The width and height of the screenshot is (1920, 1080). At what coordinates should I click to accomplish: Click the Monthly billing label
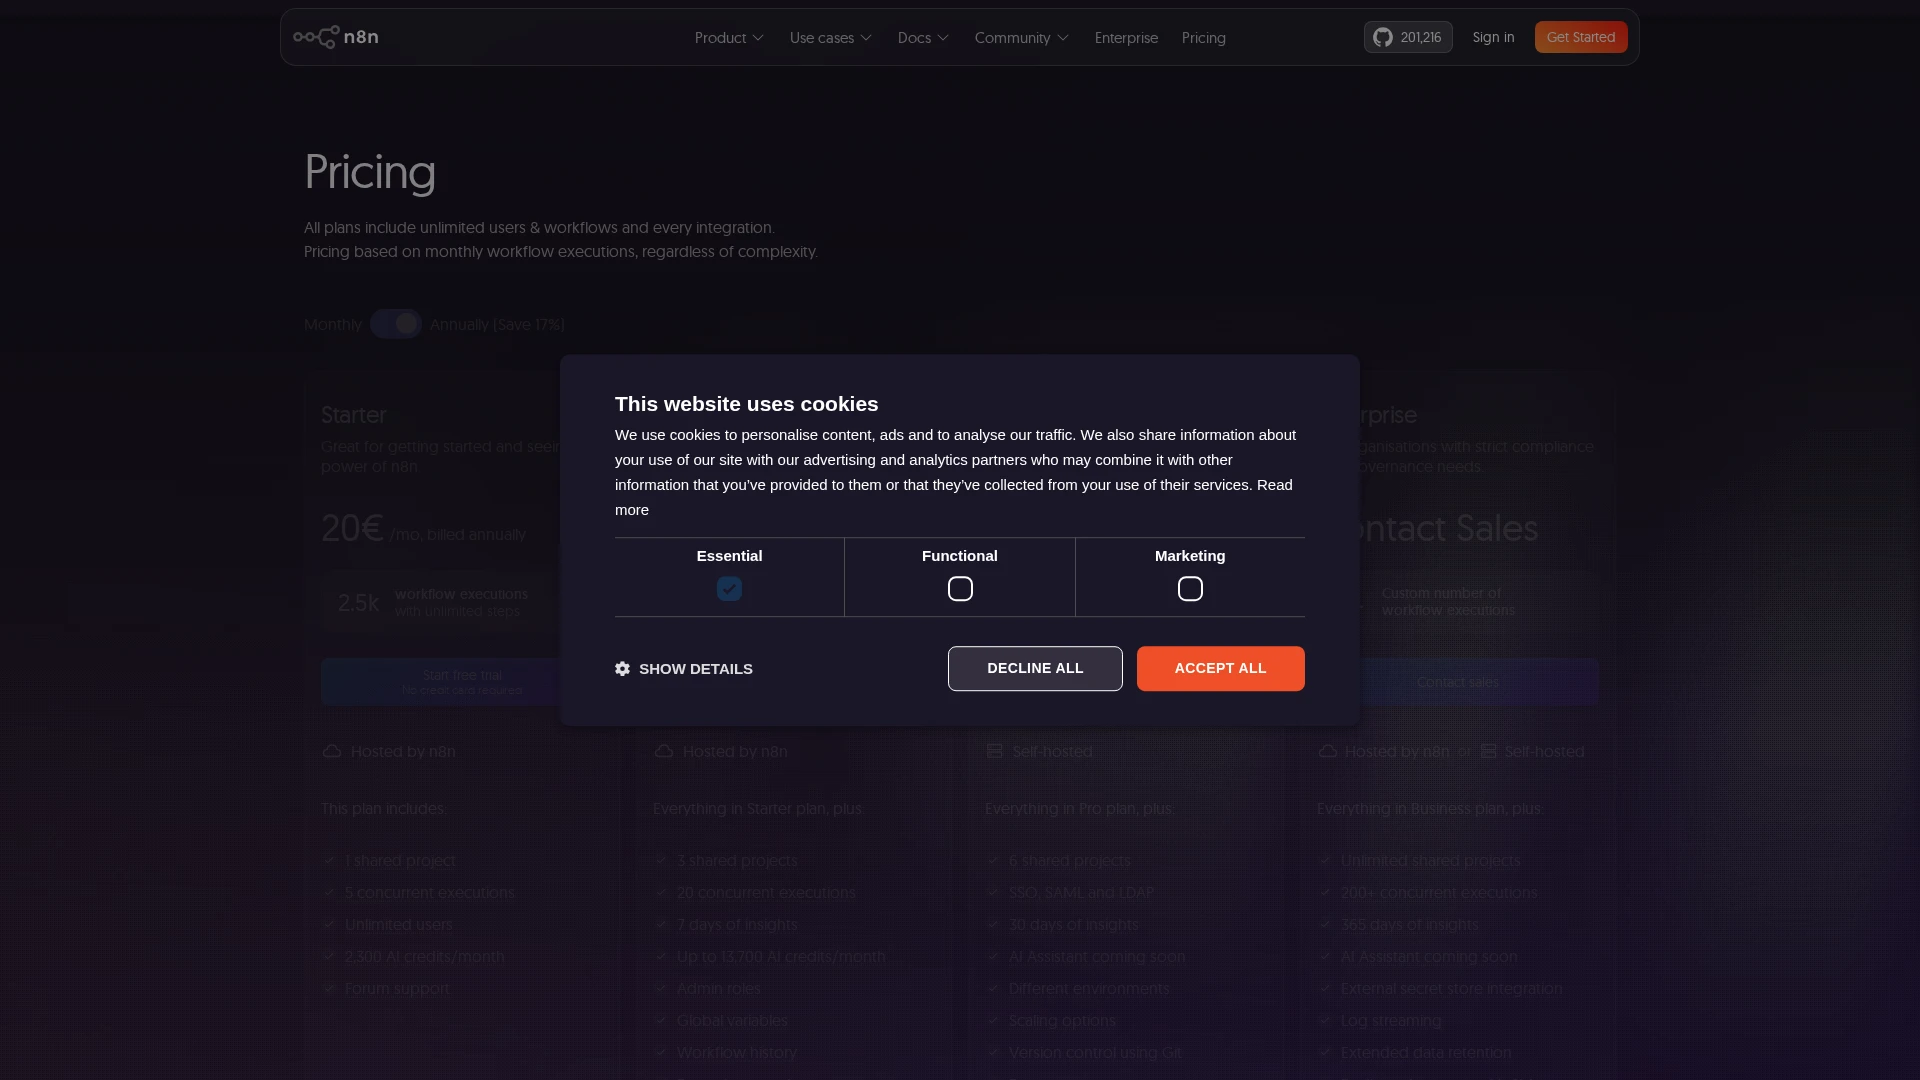pyautogui.click(x=332, y=324)
